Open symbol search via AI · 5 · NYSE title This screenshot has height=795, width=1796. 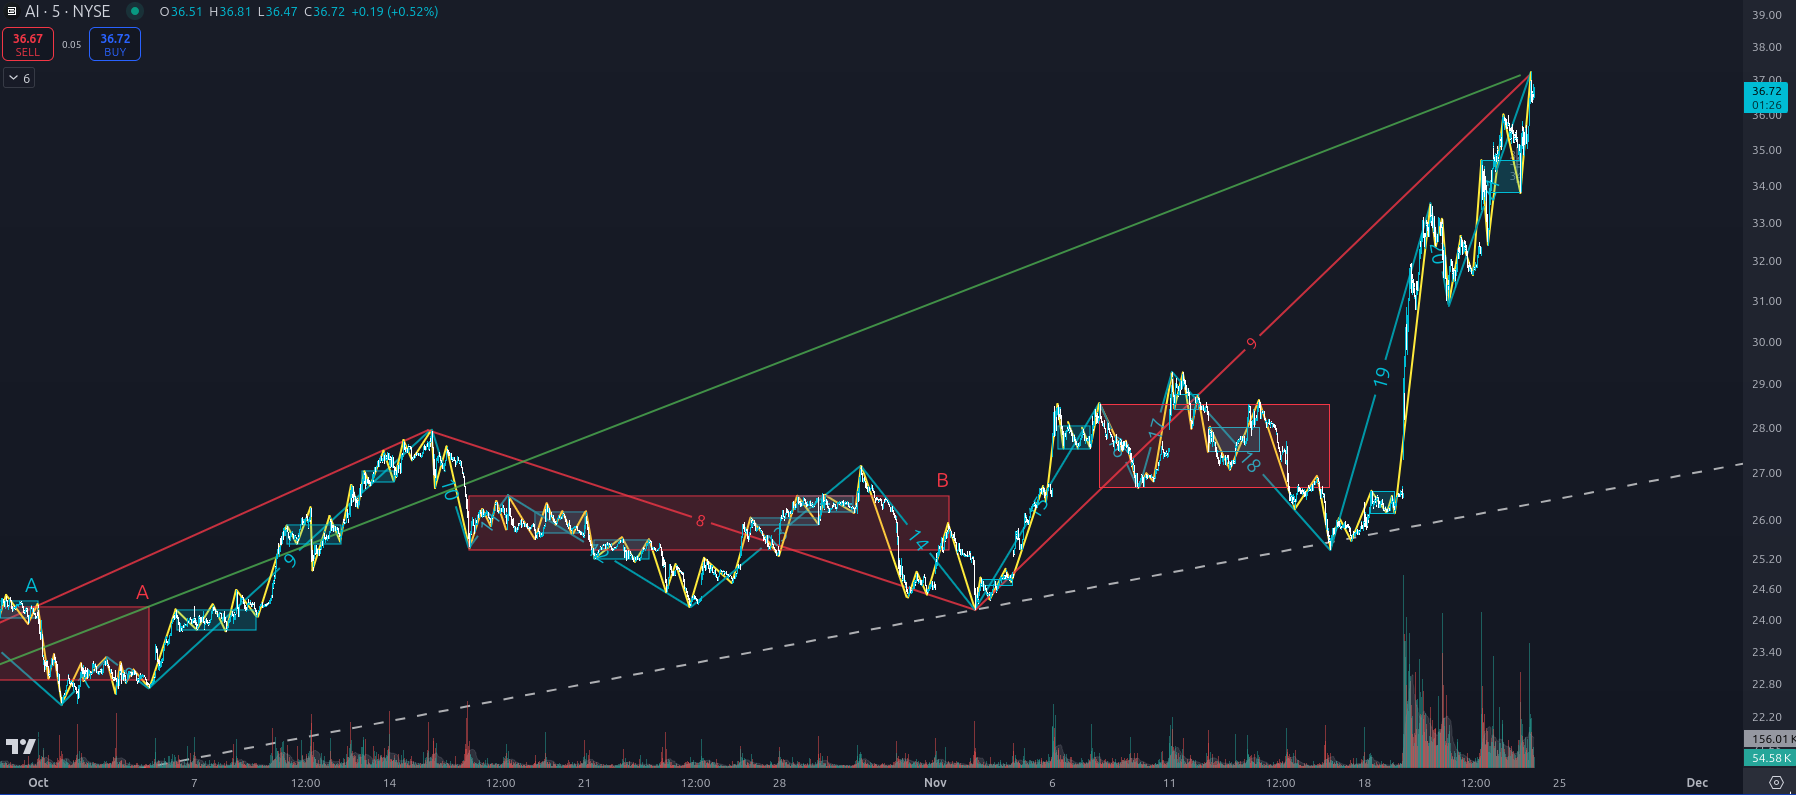point(67,12)
